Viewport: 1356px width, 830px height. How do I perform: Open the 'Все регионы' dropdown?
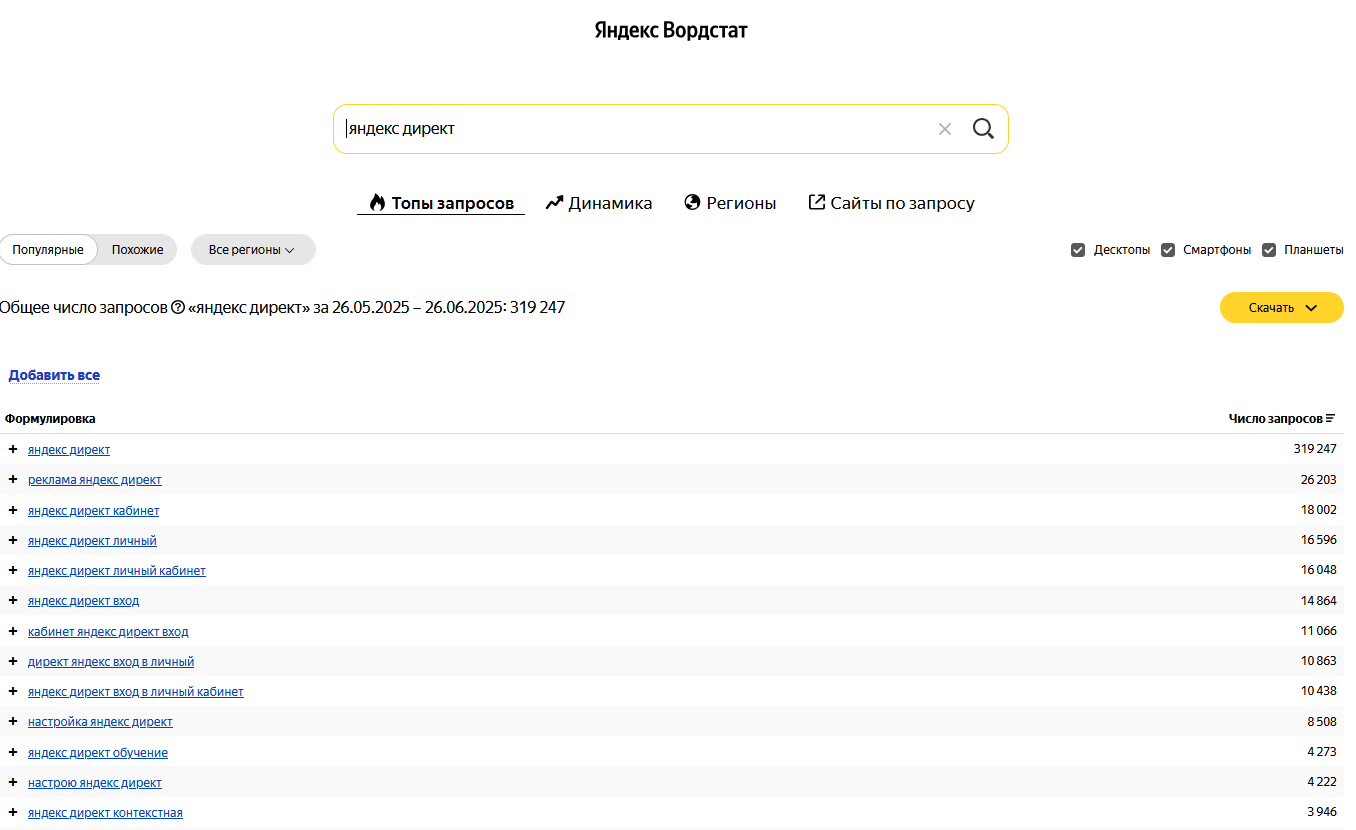pos(253,250)
